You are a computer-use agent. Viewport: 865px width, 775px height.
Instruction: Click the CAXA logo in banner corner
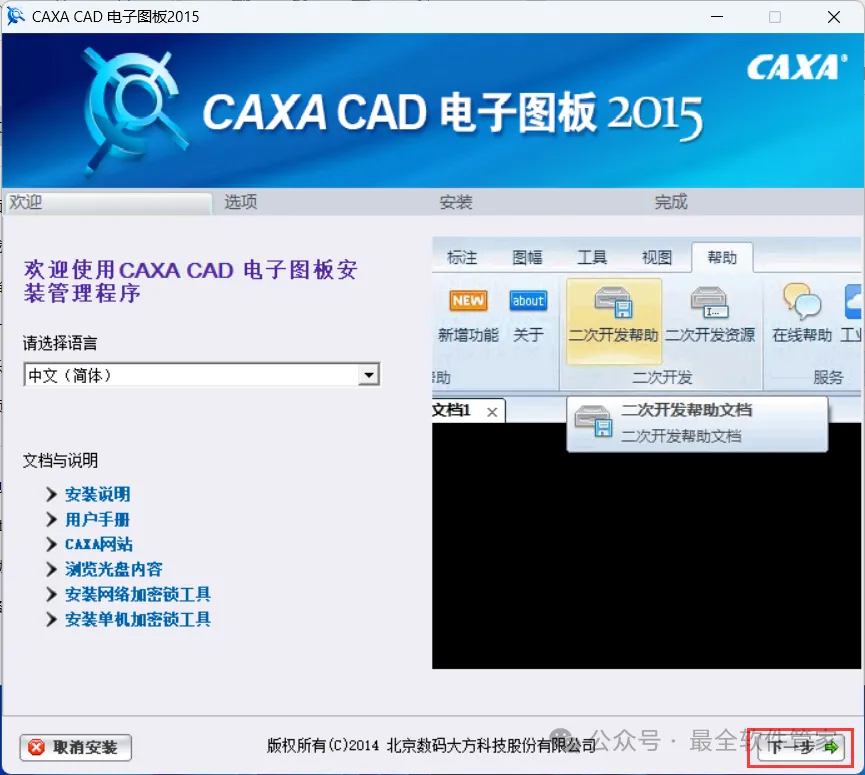pyautogui.click(x=797, y=67)
